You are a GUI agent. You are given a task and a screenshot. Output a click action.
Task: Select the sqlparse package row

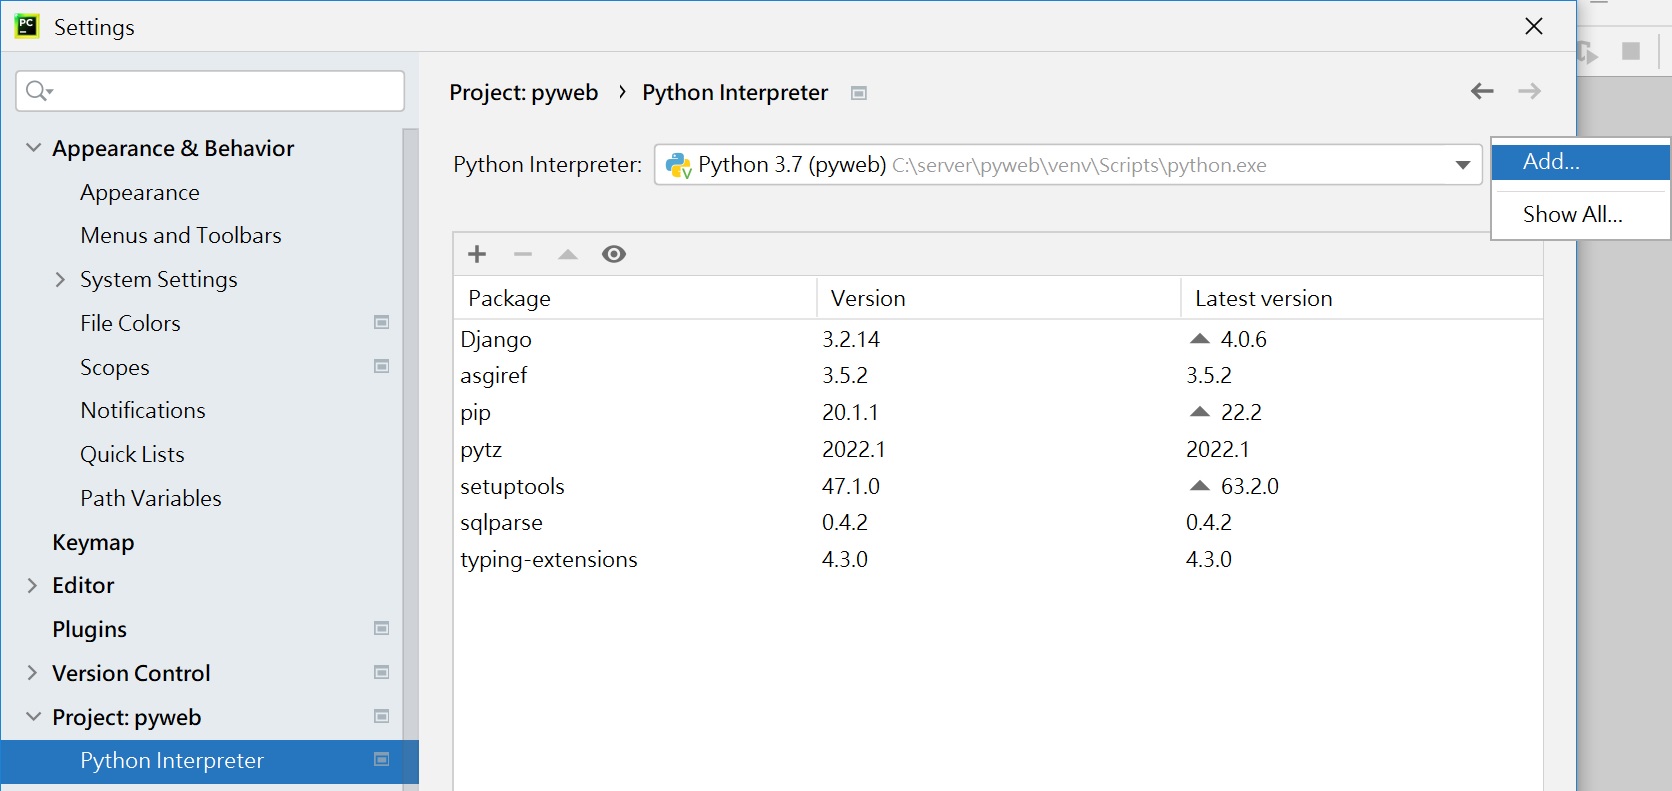[998, 522]
